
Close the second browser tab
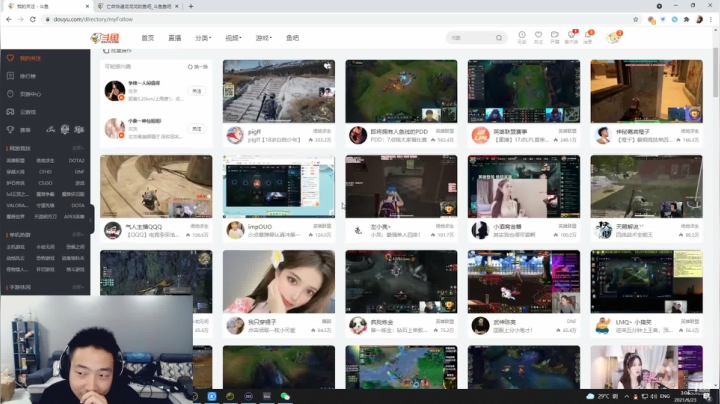tap(177, 6)
